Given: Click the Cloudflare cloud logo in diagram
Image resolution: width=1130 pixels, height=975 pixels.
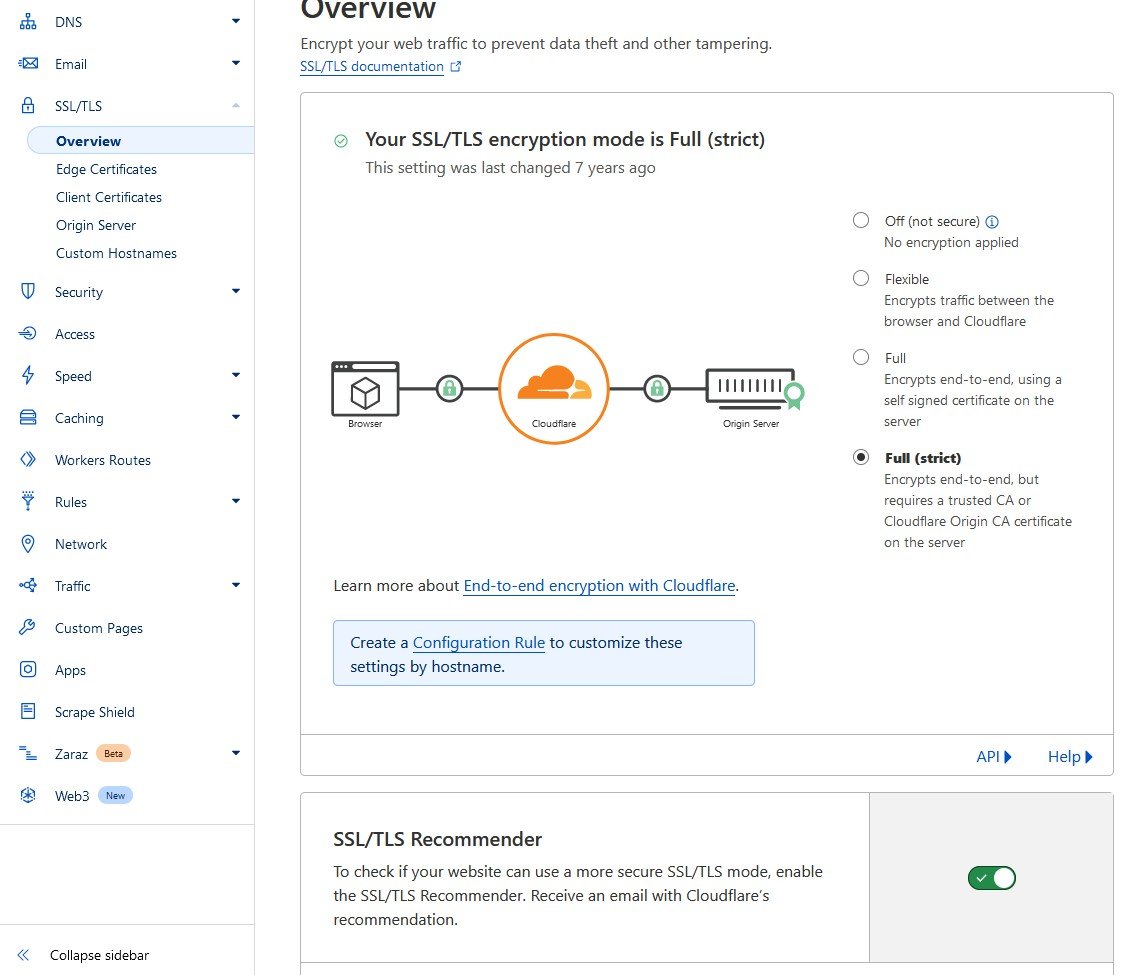Looking at the screenshot, I should [554, 382].
